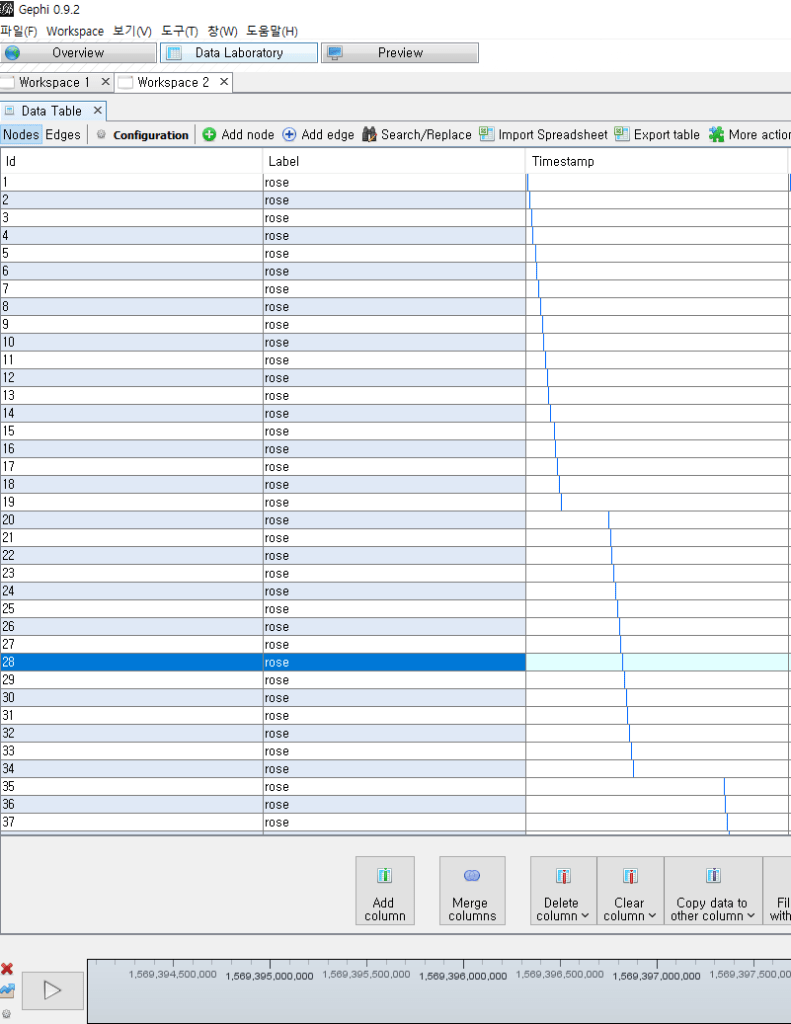Open More actions puzzle icon
This screenshot has height=1024, width=791.
pos(716,135)
